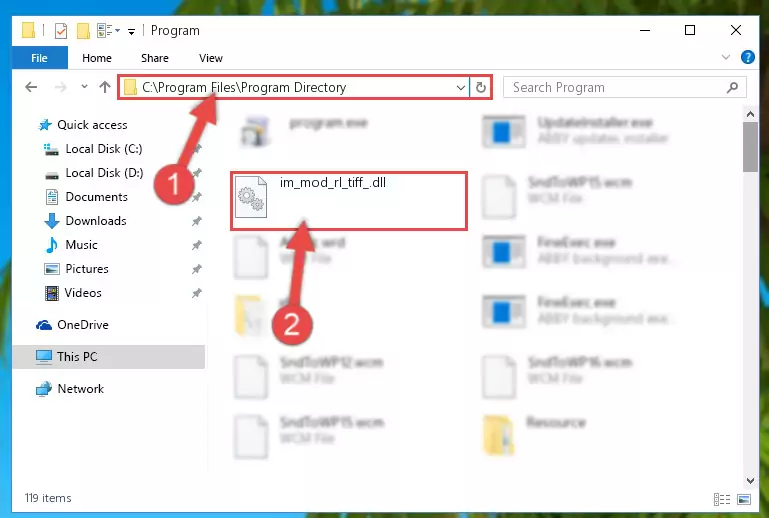Select Quick access in navigation pane
Screen dimensions: 769x518
point(92,125)
